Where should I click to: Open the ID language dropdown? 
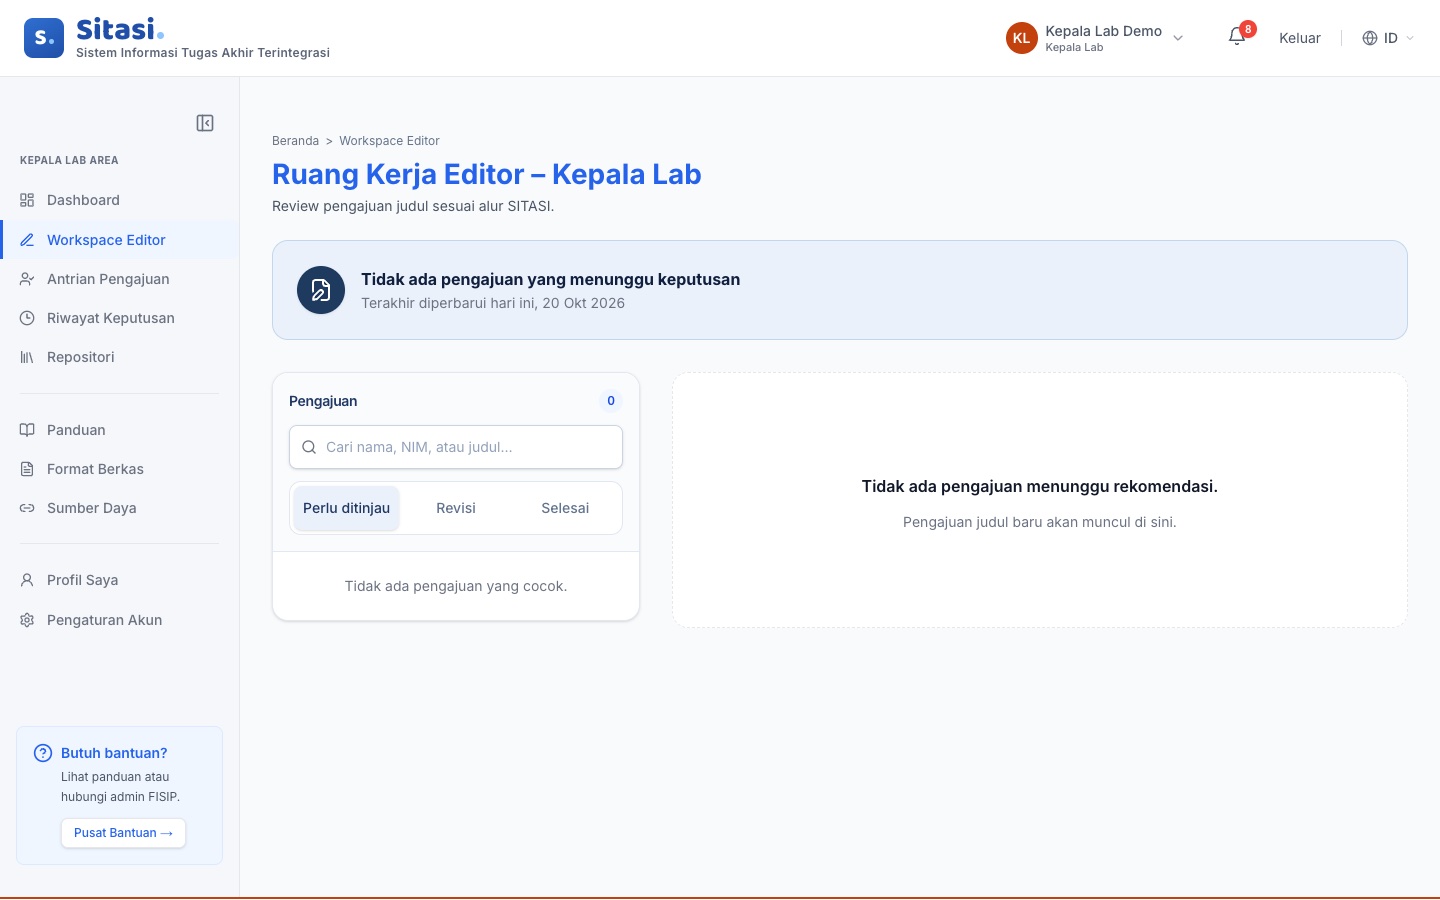1389,38
